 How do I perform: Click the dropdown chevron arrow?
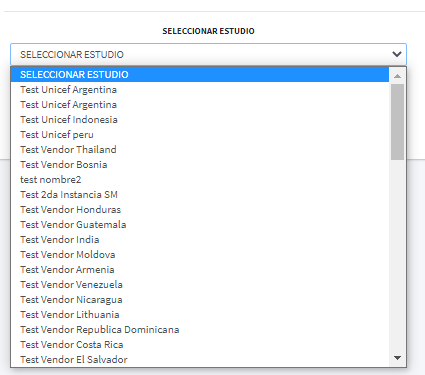click(397, 54)
